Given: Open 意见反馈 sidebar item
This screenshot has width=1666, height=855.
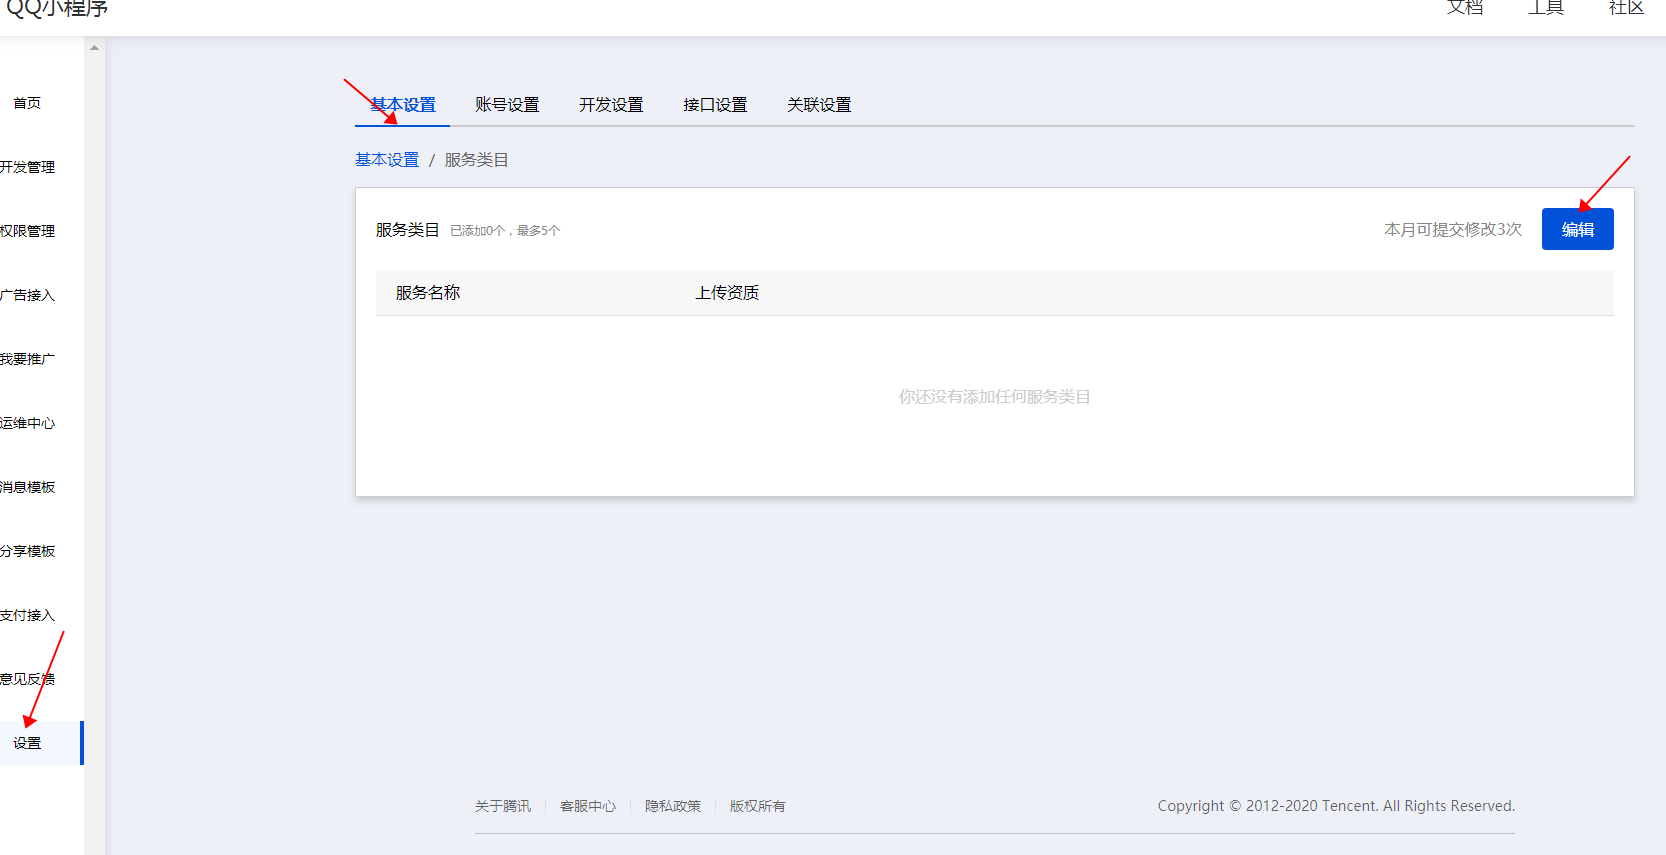Looking at the screenshot, I should click(x=28, y=679).
